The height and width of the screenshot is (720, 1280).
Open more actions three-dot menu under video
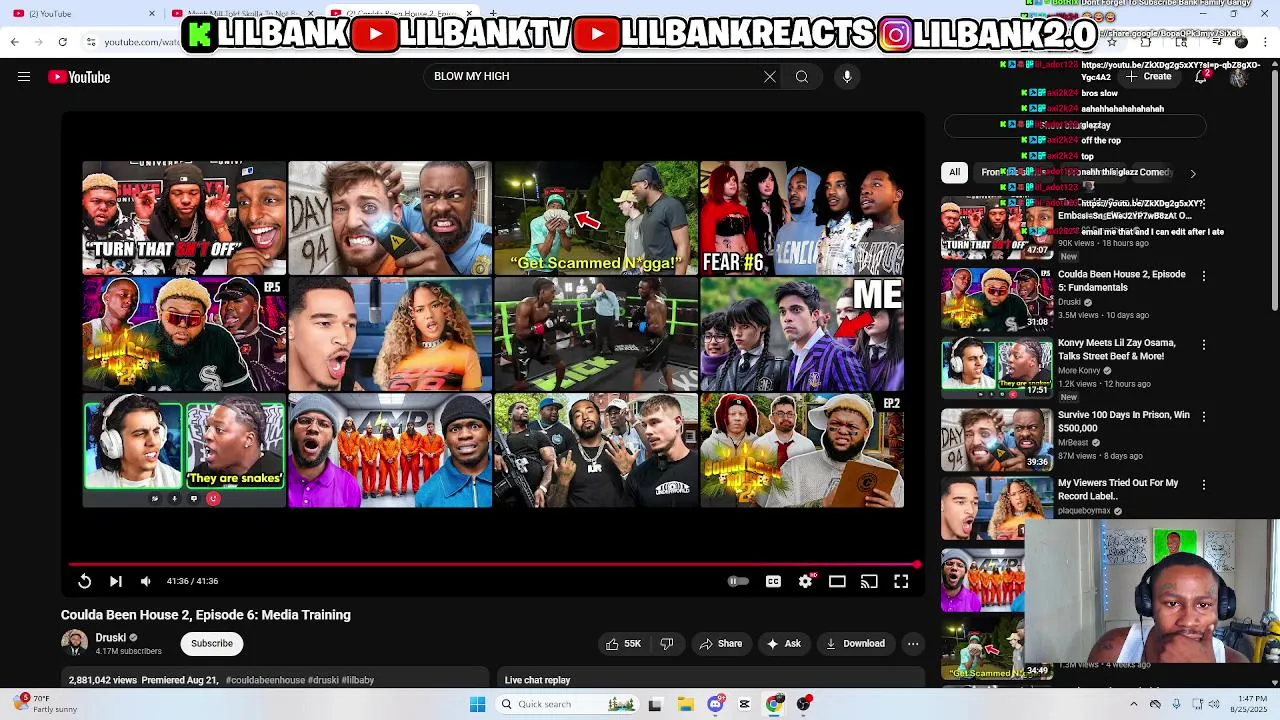(913, 644)
